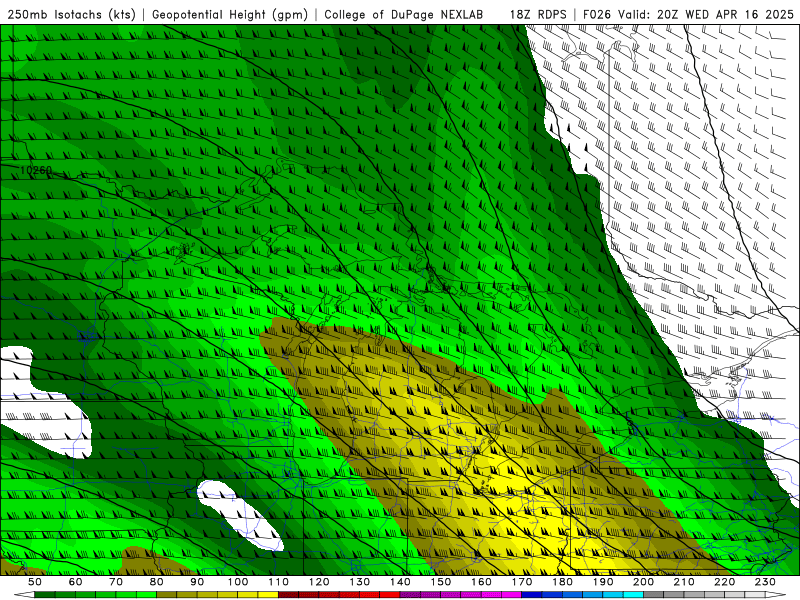Click the '160' color scale label
This screenshot has height=600, width=800.
coord(482,582)
